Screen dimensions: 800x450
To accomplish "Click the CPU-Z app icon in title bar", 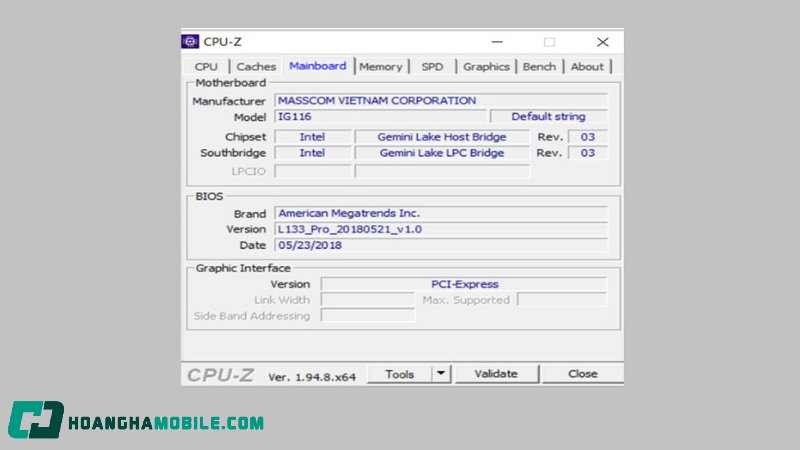I will tap(190, 42).
